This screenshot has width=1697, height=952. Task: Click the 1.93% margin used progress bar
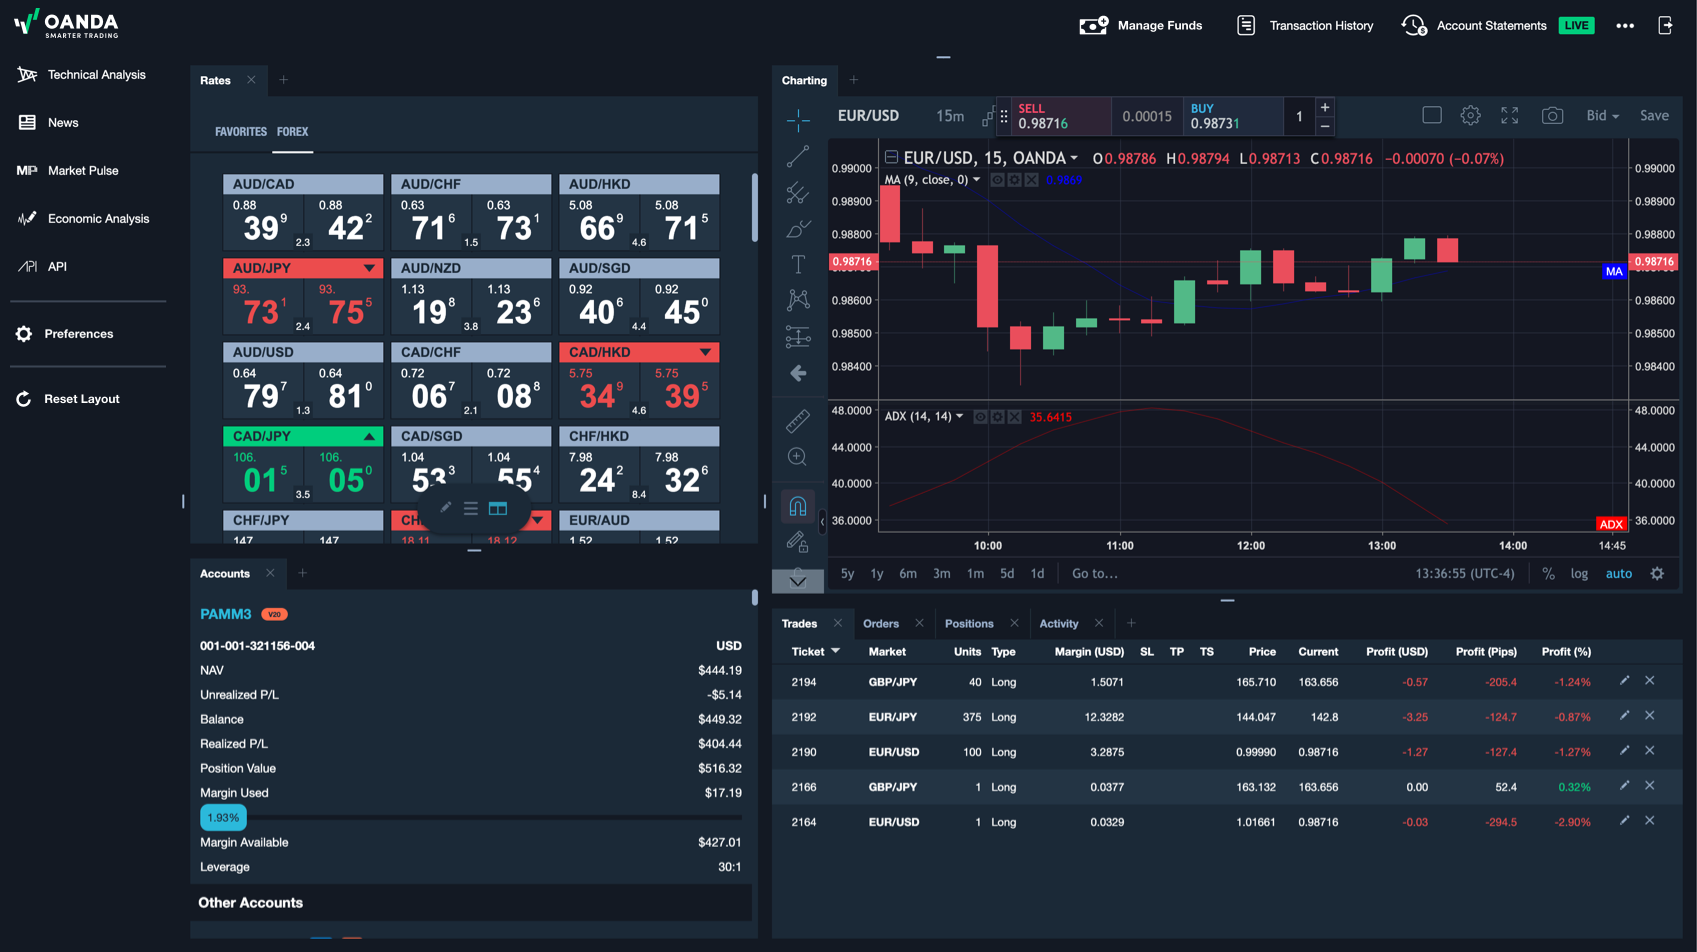click(x=222, y=817)
